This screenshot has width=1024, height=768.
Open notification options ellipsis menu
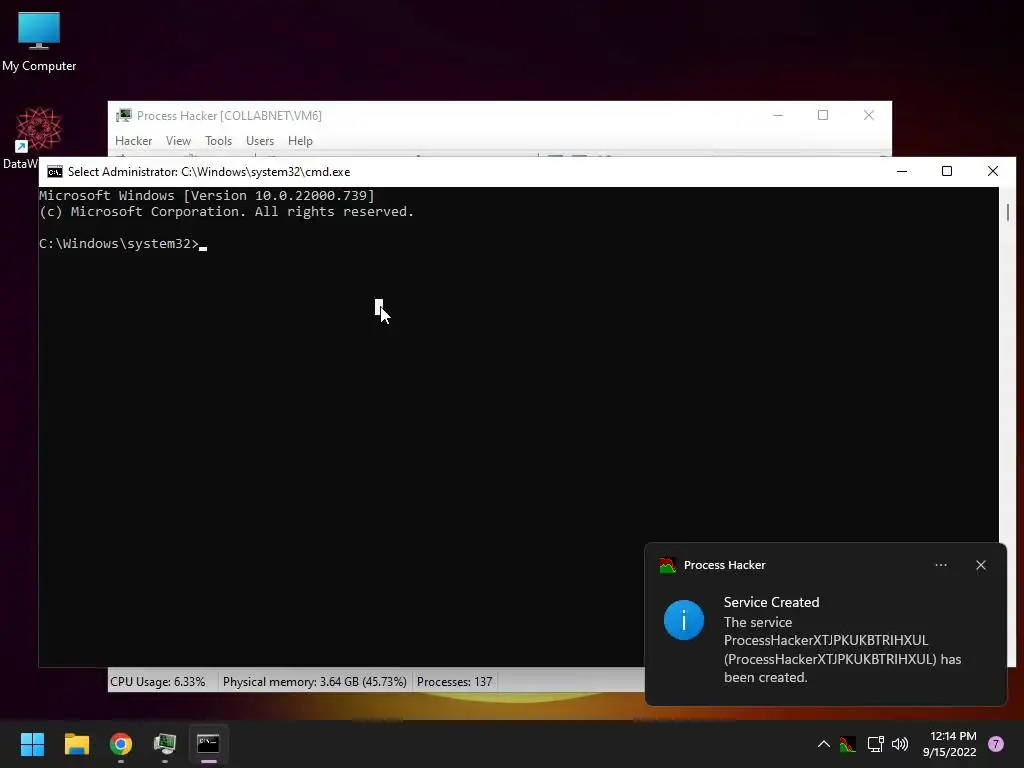[x=941, y=565]
